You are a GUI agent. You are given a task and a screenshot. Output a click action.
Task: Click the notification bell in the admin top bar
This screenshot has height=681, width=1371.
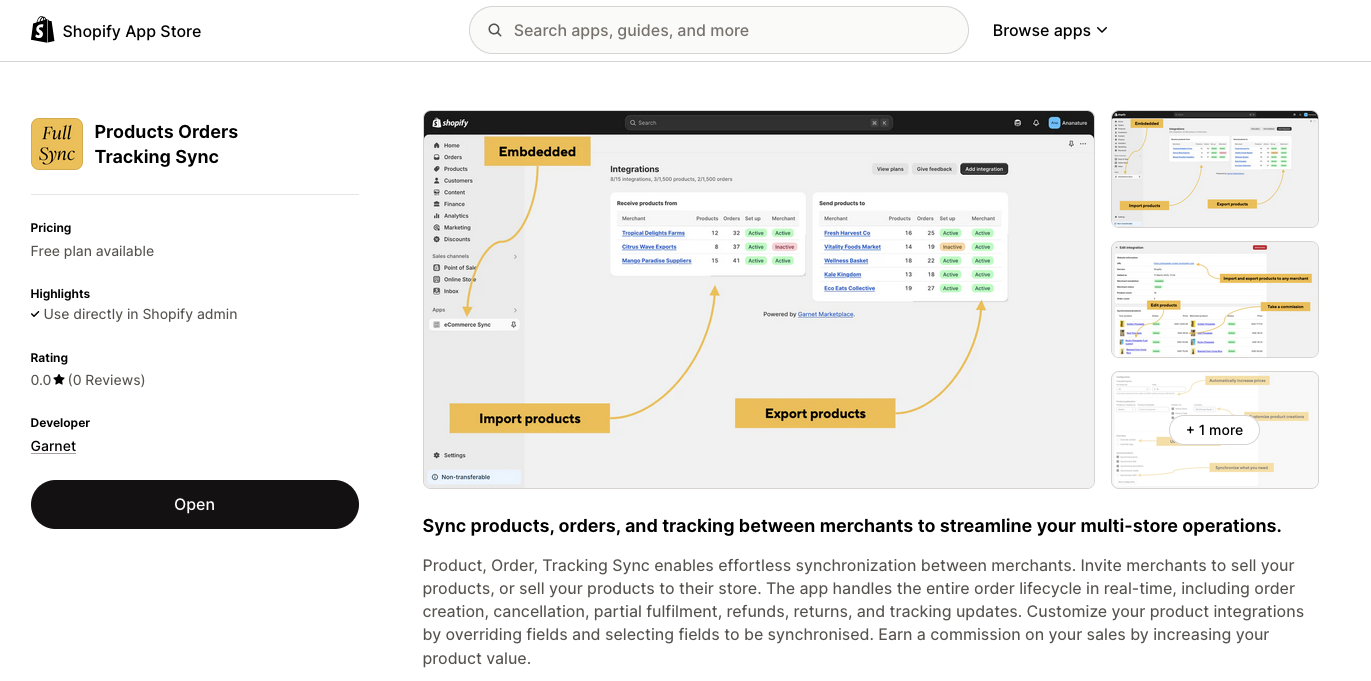pos(1037,122)
